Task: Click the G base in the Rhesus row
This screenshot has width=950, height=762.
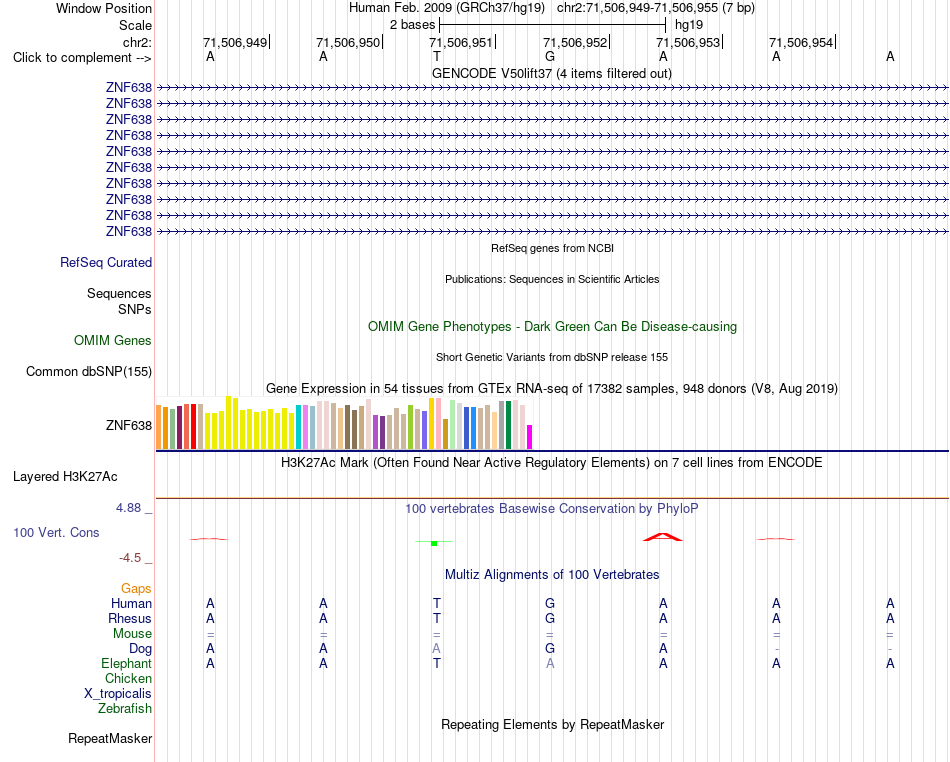Action: (x=550, y=618)
